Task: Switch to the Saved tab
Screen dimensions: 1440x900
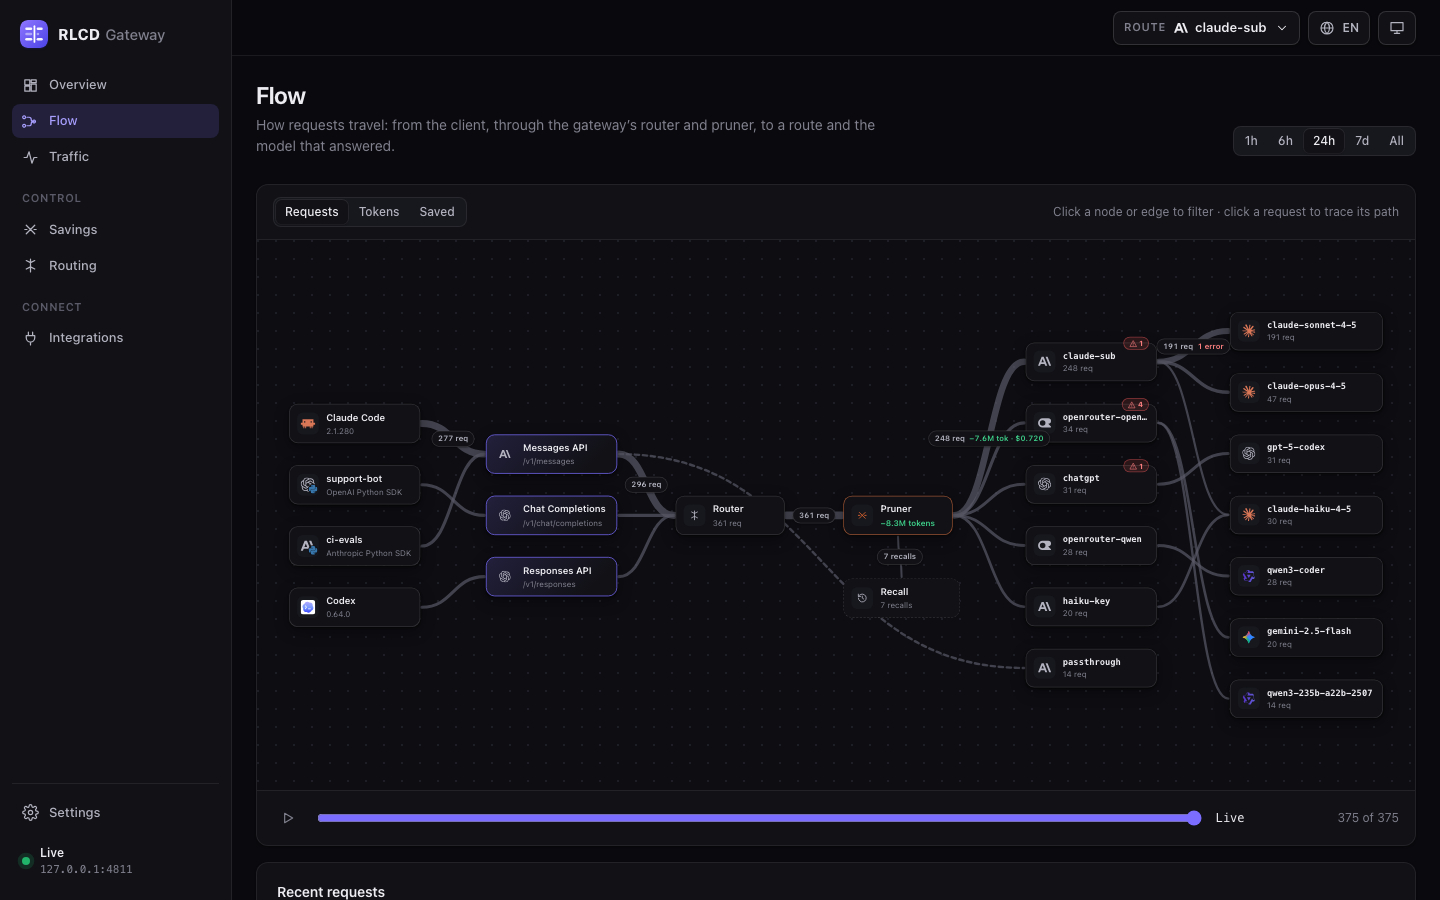Action: tap(437, 212)
